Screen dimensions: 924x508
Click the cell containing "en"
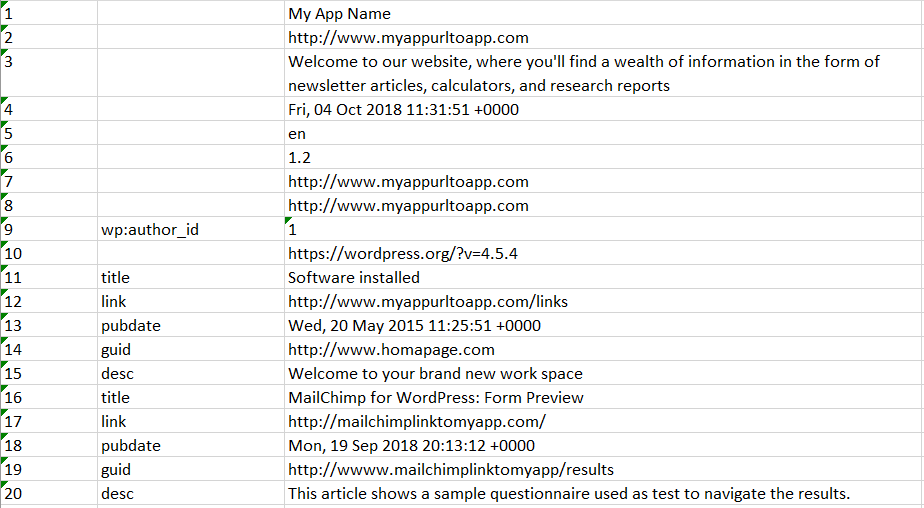[297, 134]
